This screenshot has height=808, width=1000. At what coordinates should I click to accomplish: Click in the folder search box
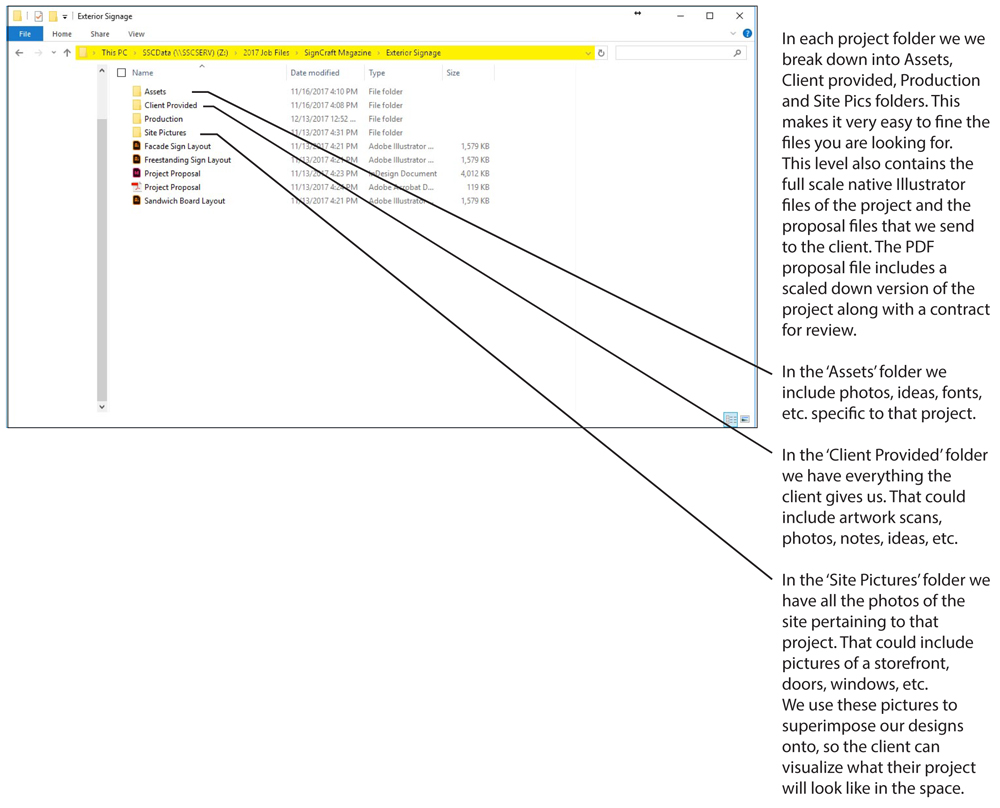point(675,53)
